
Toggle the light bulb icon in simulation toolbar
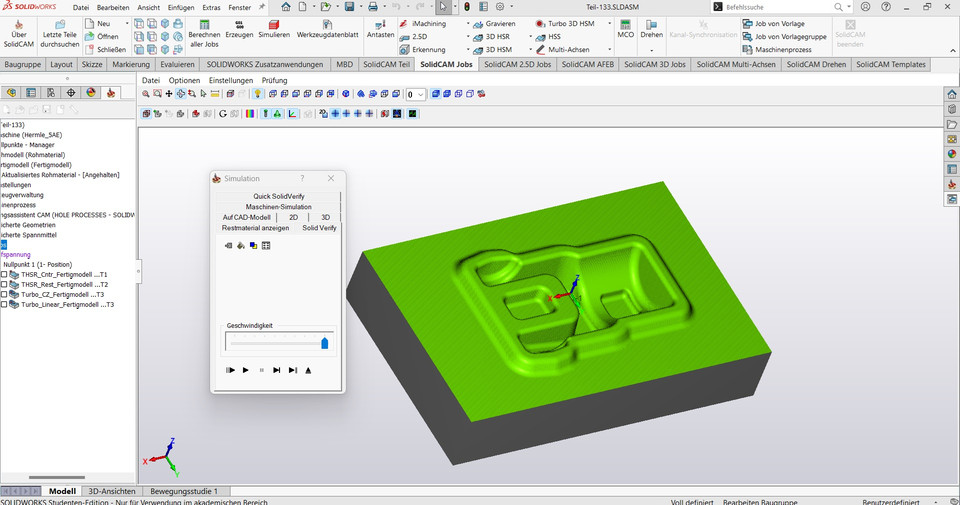(x=258, y=94)
